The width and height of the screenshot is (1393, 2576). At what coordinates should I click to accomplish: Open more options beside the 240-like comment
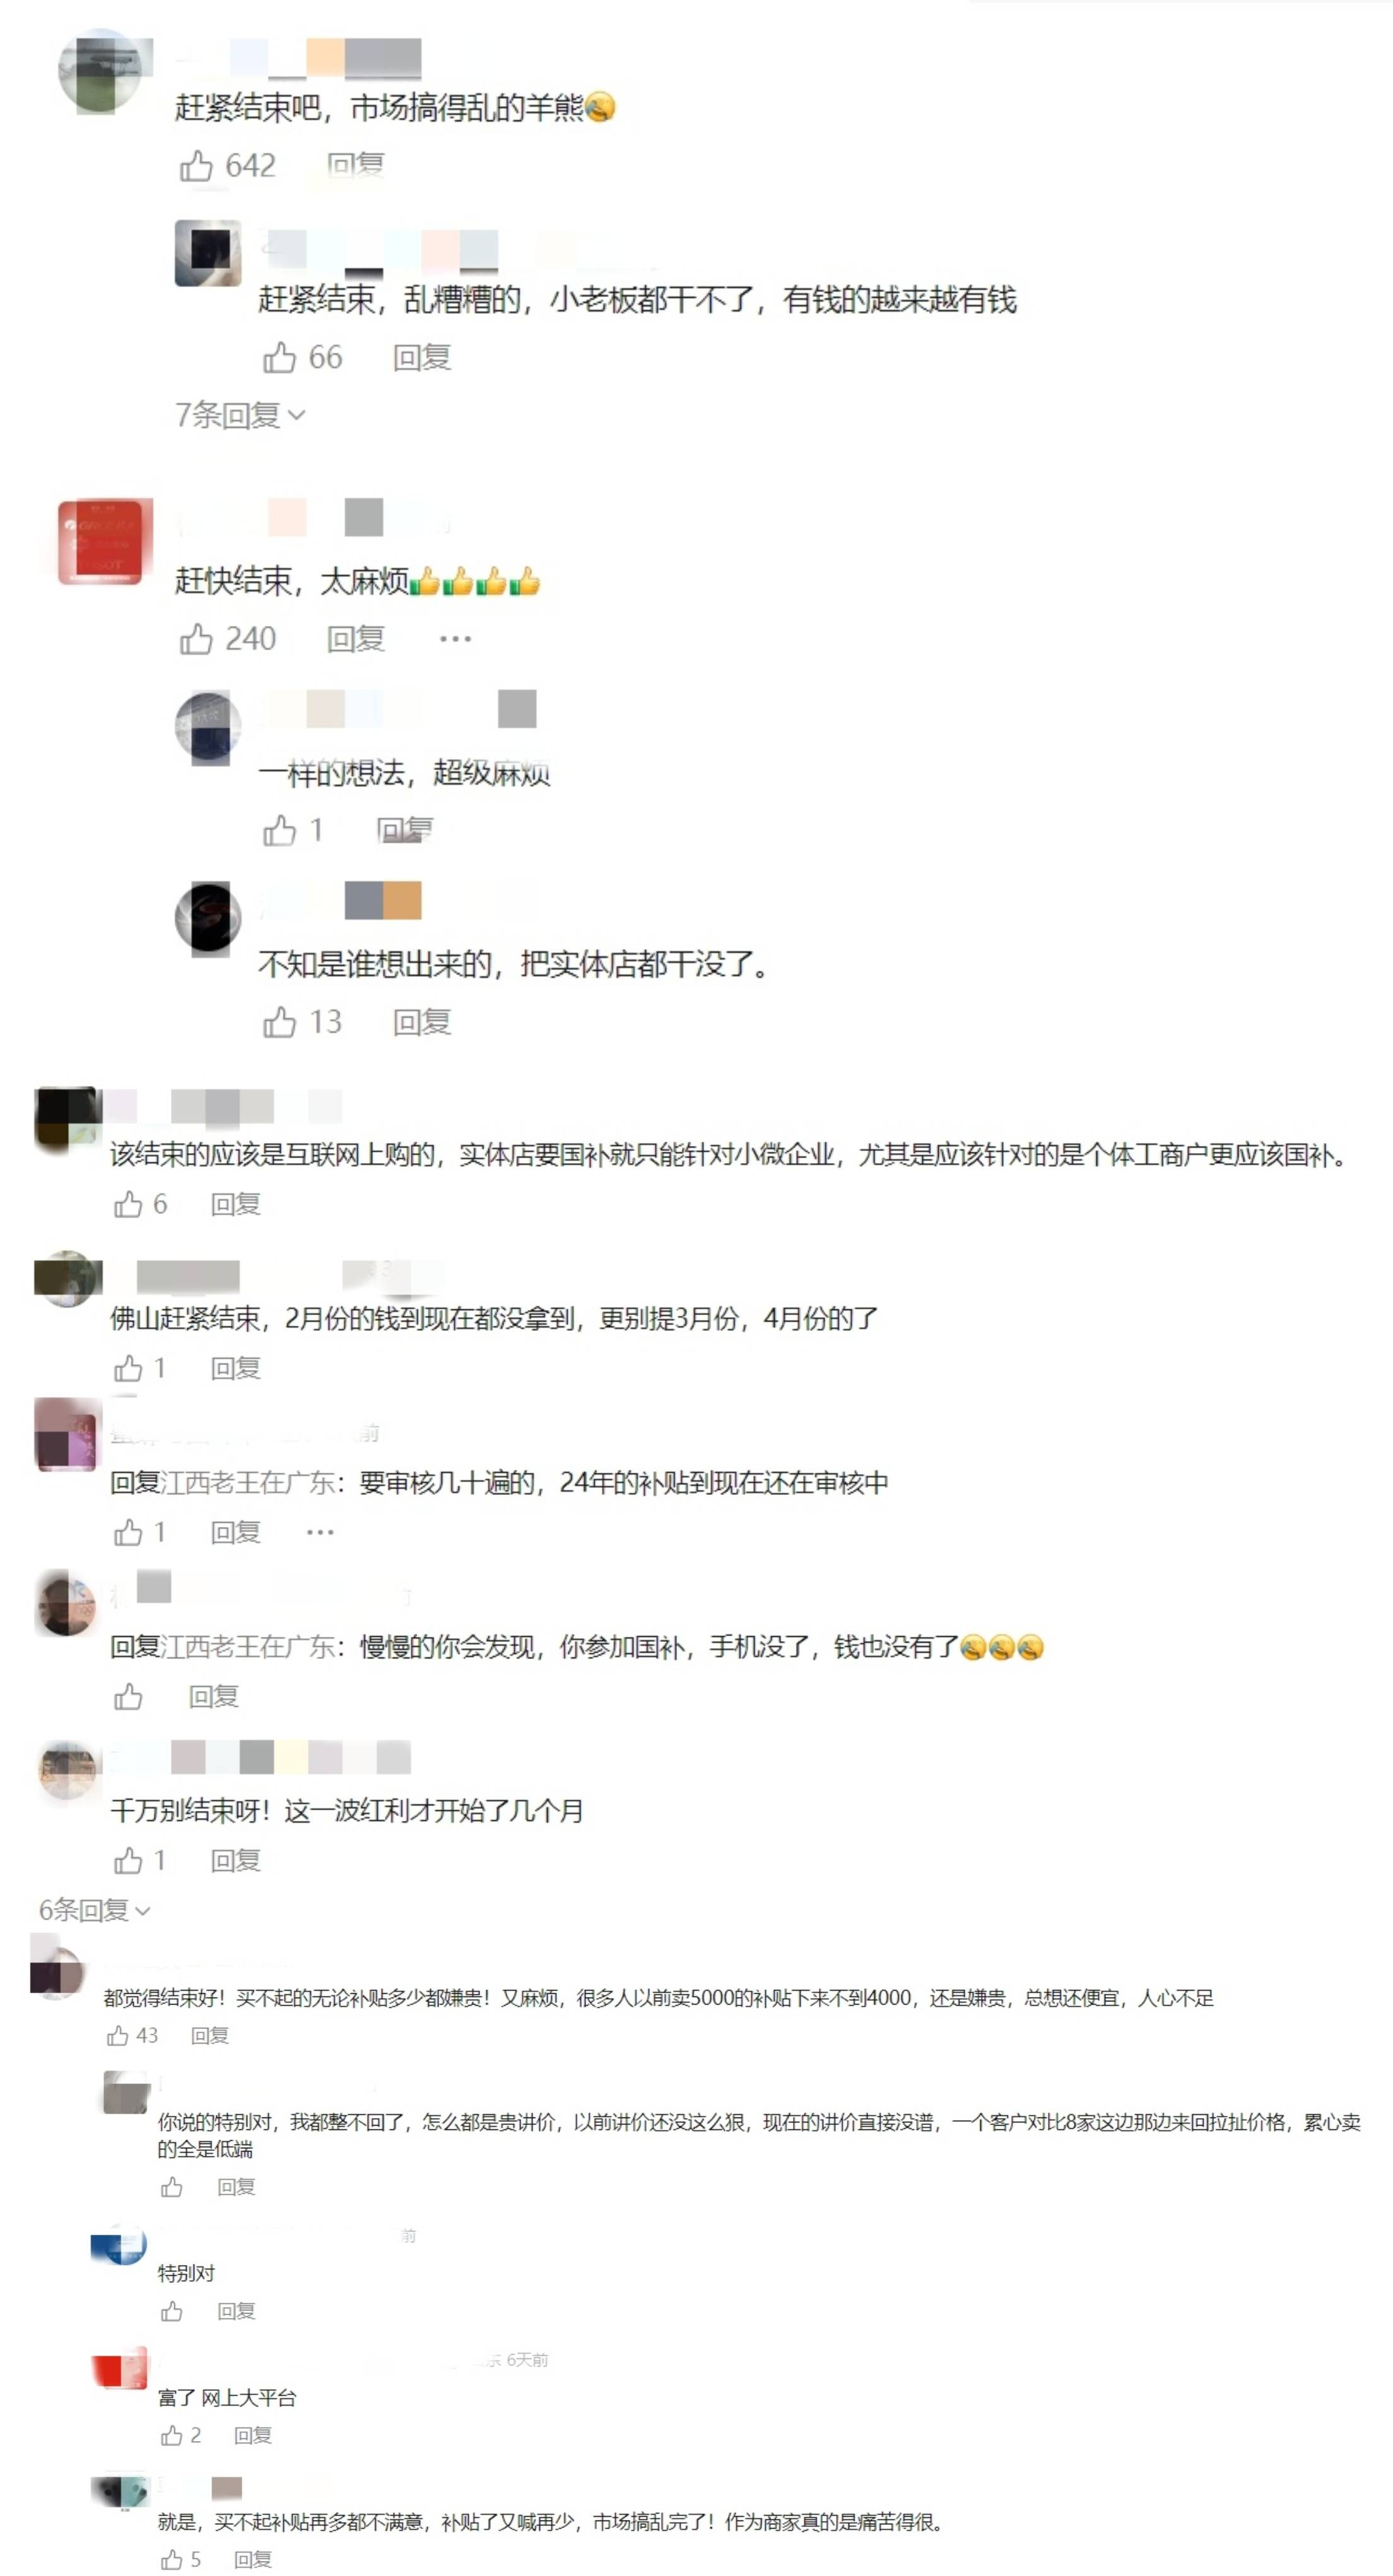click(x=455, y=638)
